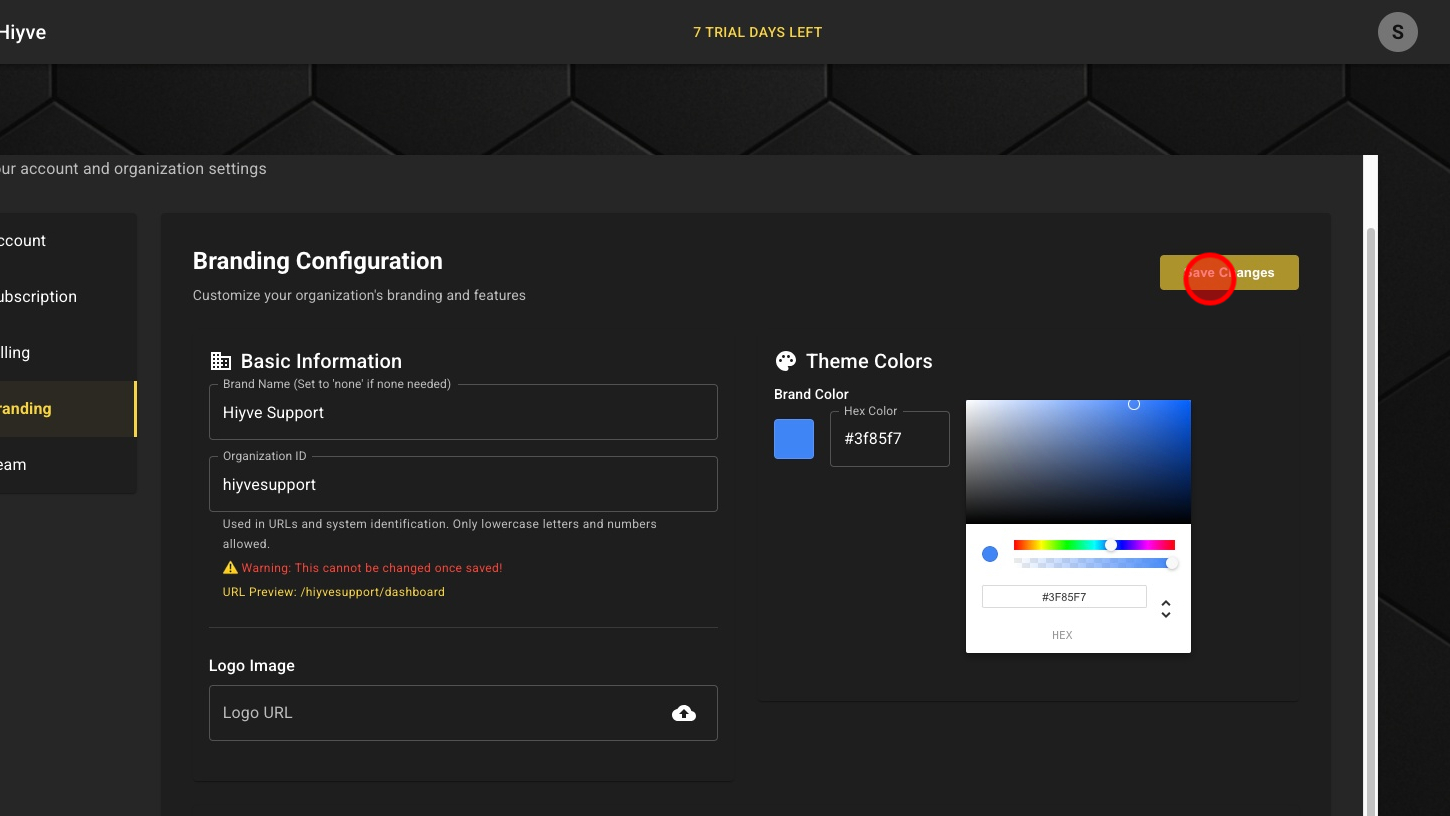Click the Basic Information building icon
1450x816 pixels.
click(x=220, y=361)
